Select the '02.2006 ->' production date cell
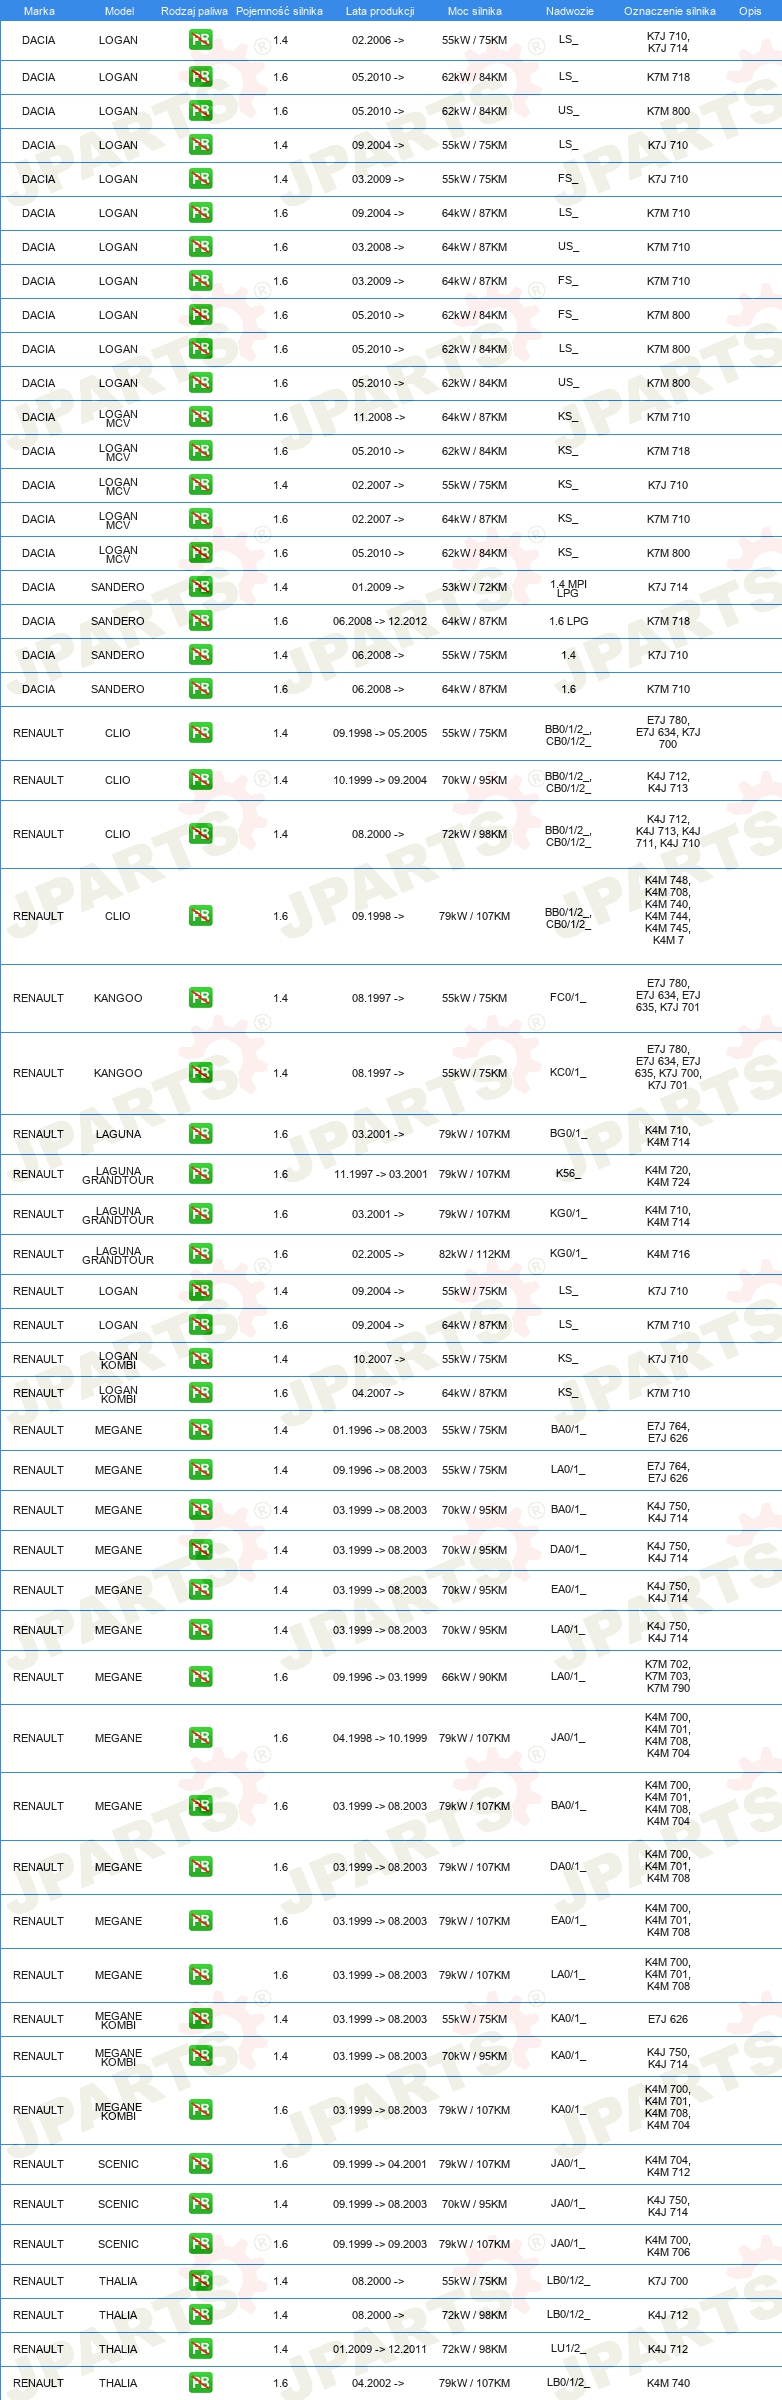Screen dimensions: 782x2400 click(x=378, y=41)
